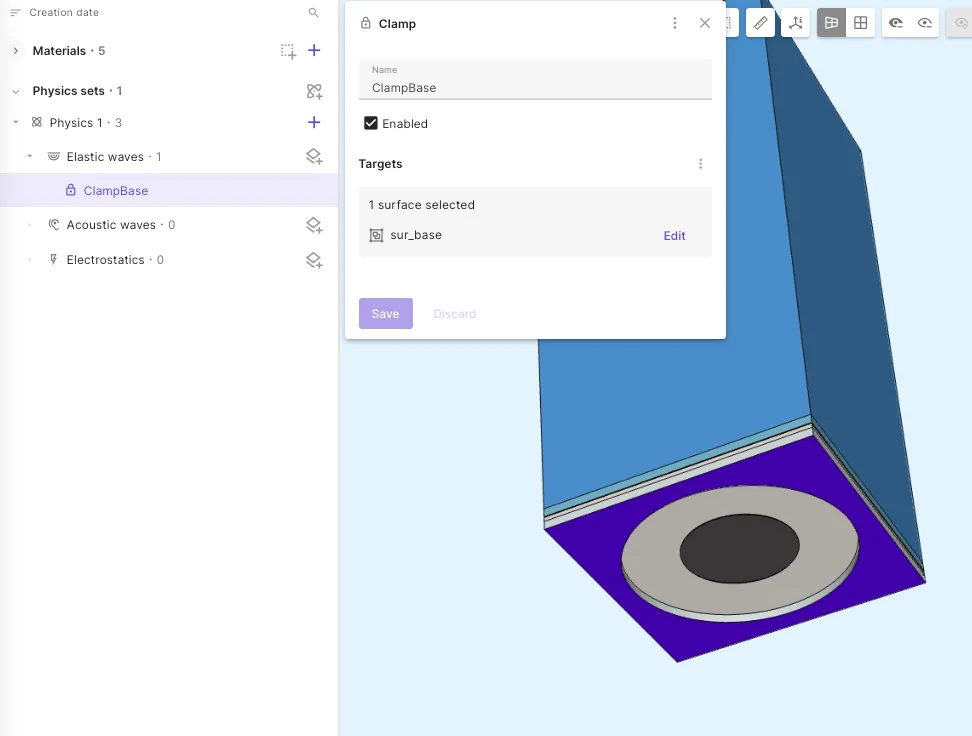Viewport: 972px width, 736px height.
Task: Collapse the Physics sets section
Action: (15, 91)
